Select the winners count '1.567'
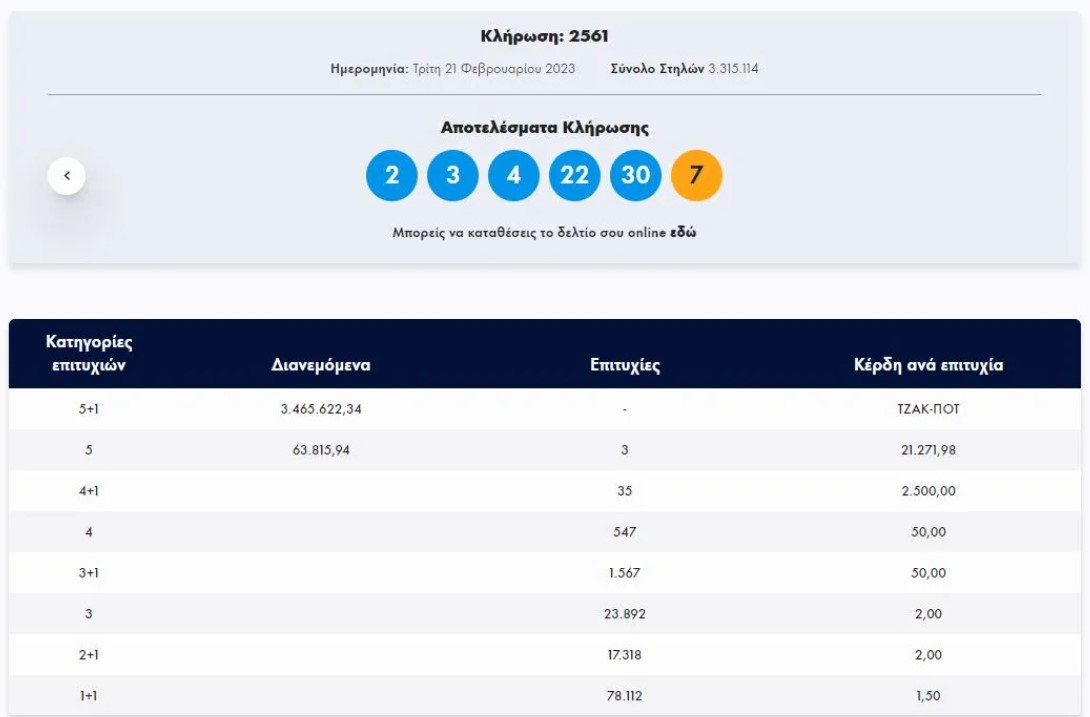Screen dimensions: 1090x717 (624, 573)
